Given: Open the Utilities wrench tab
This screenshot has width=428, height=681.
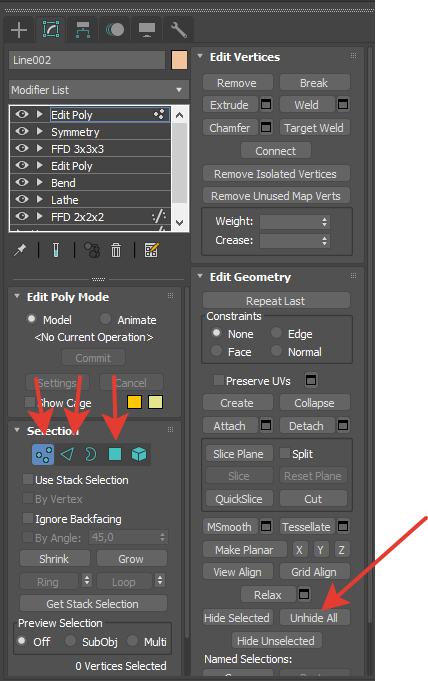Looking at the screenshot, I should [x=178, y=30].
